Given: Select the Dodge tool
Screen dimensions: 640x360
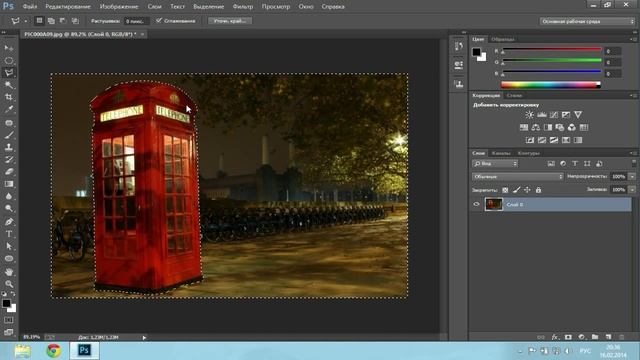Looking at the screenshot, I should coord(9,208).
